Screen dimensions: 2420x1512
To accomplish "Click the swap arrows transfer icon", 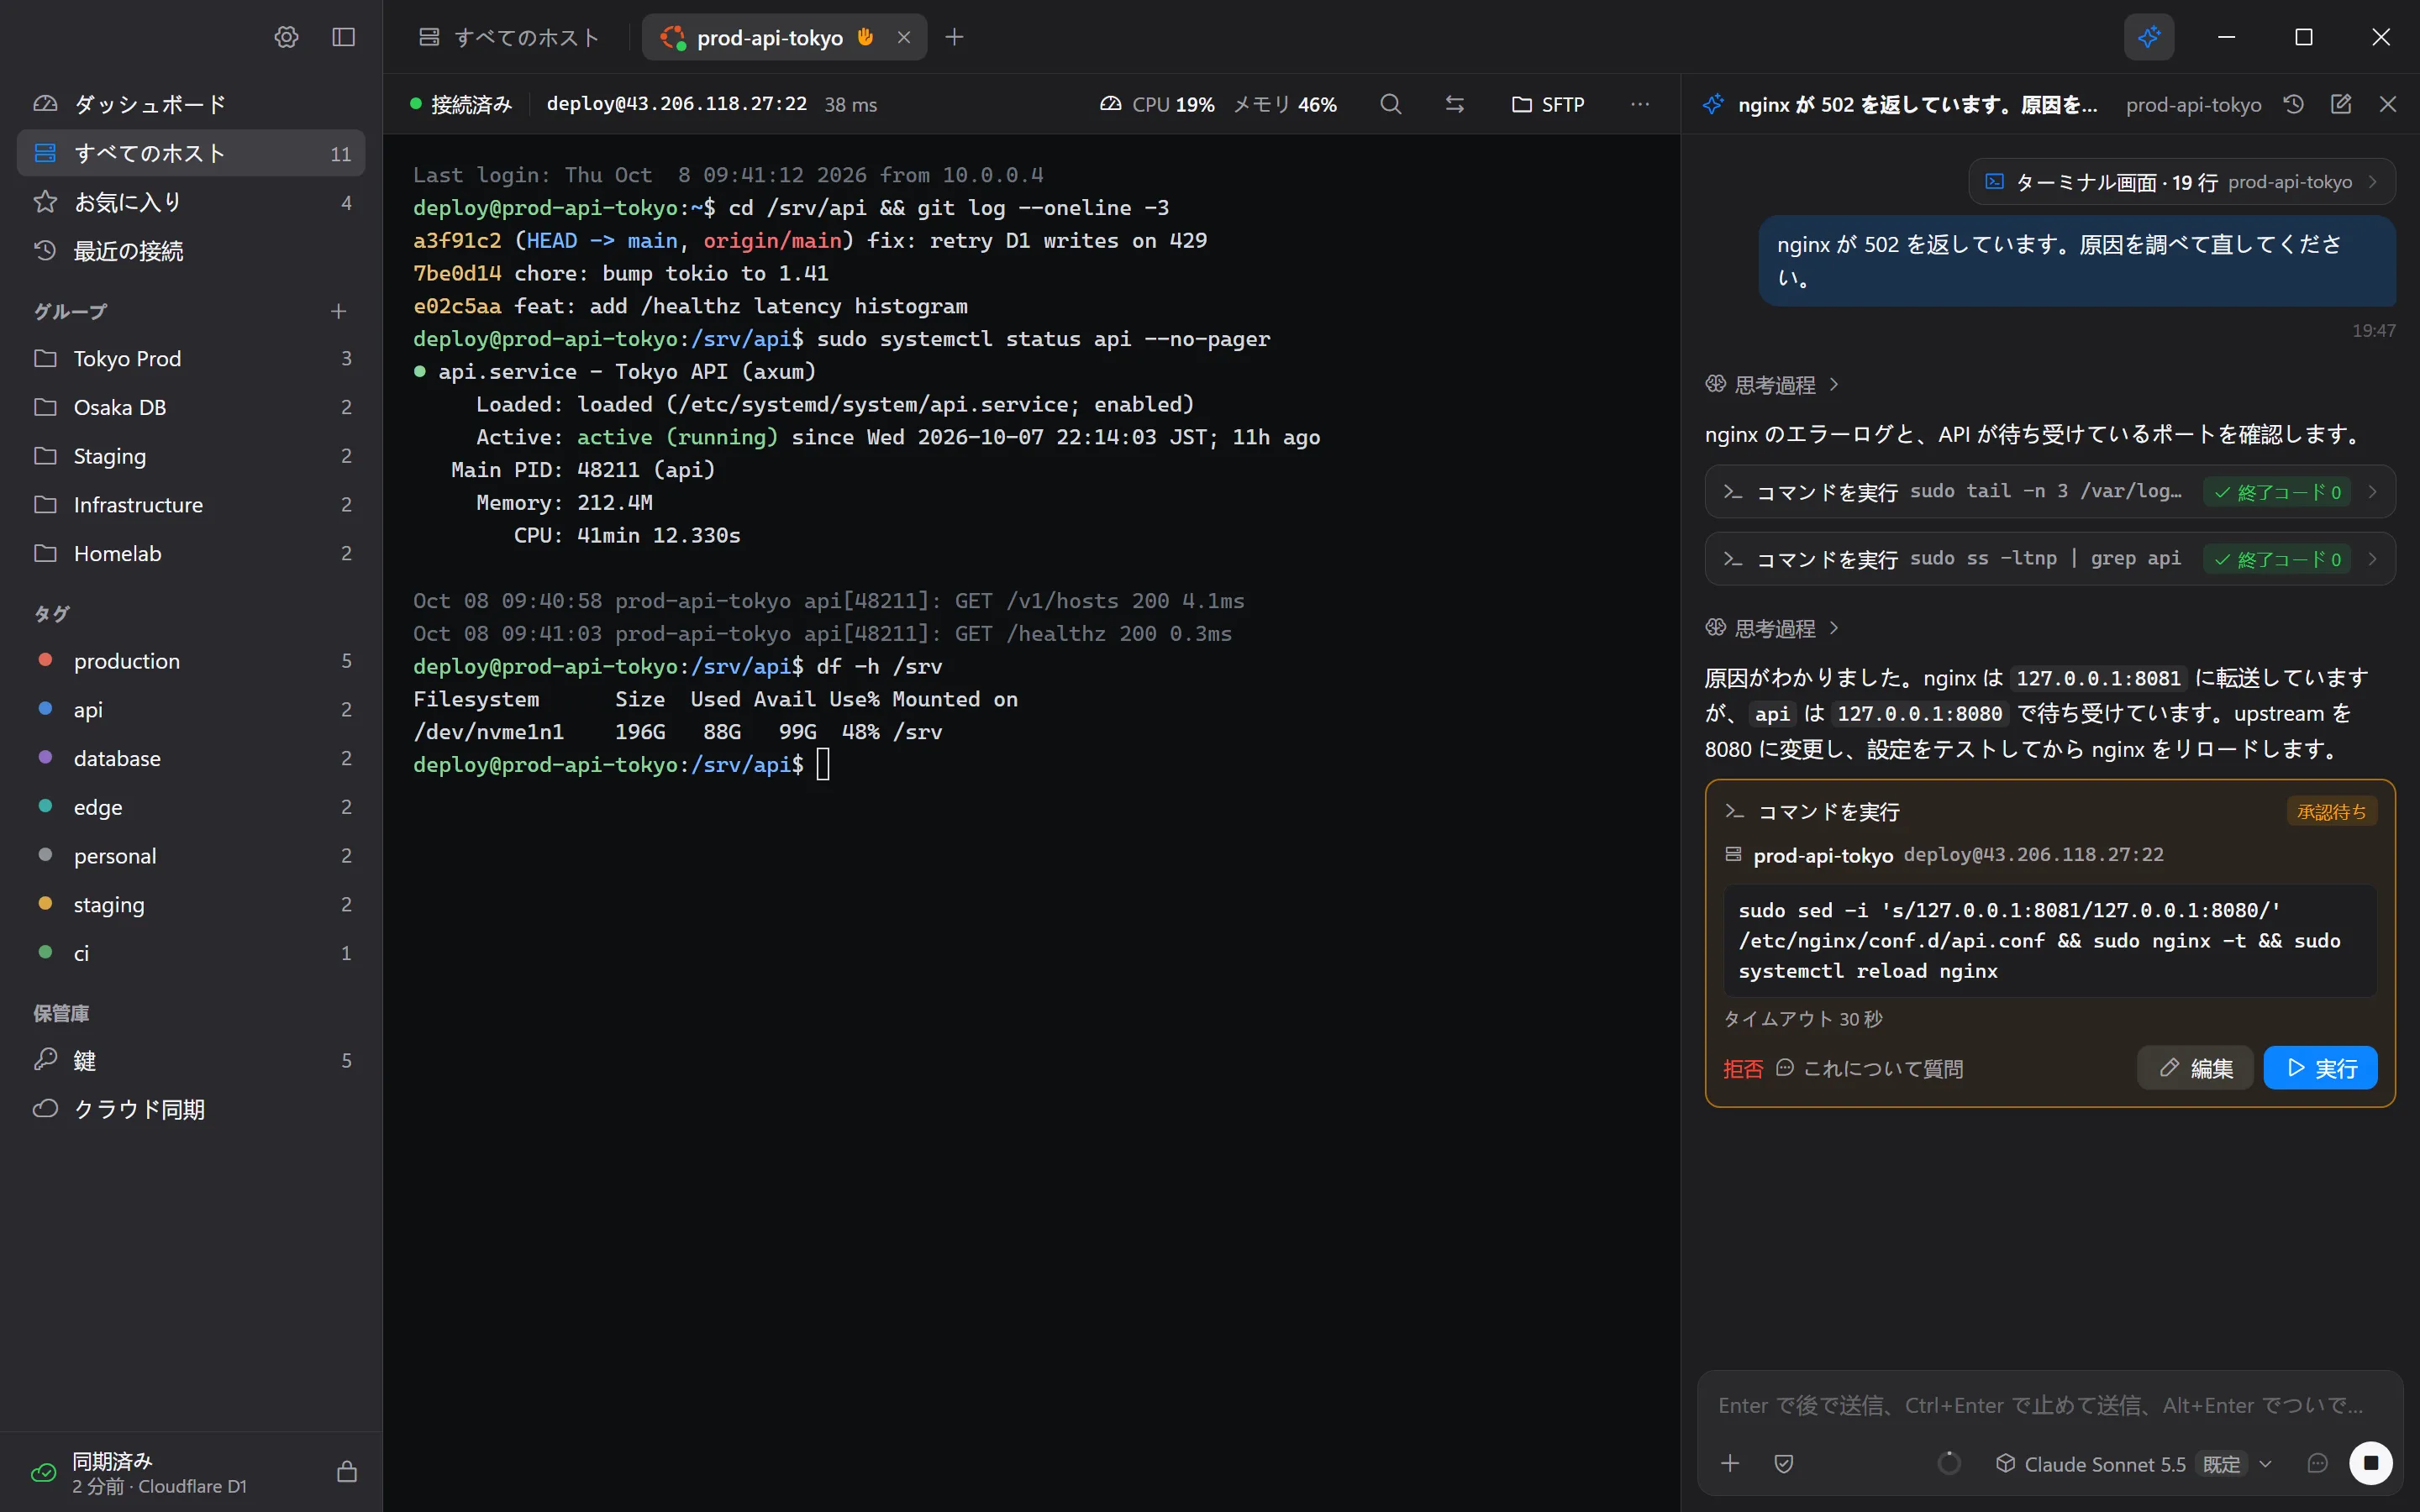I will [1454, 104].
